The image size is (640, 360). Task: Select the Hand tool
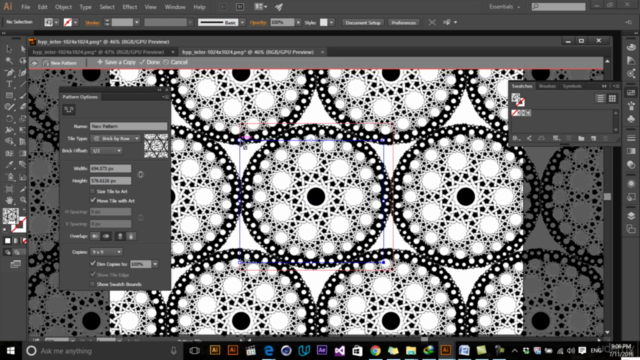pos(9,200)
